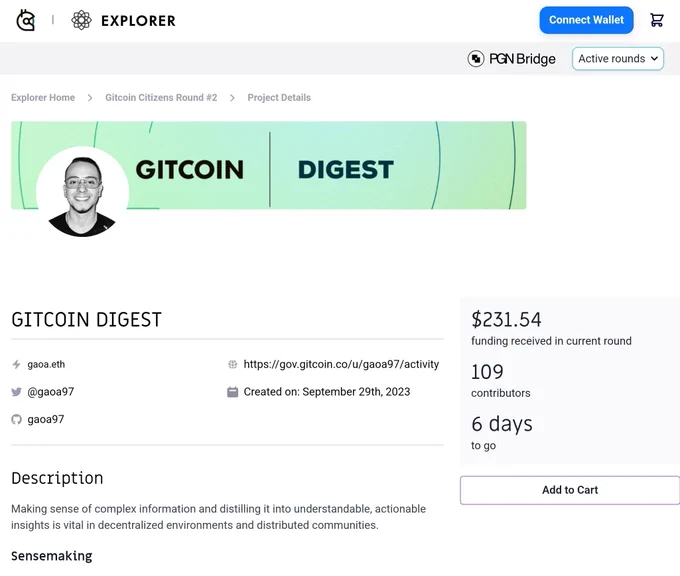Add project to cart
680x576 pixels.
[570, 490]
